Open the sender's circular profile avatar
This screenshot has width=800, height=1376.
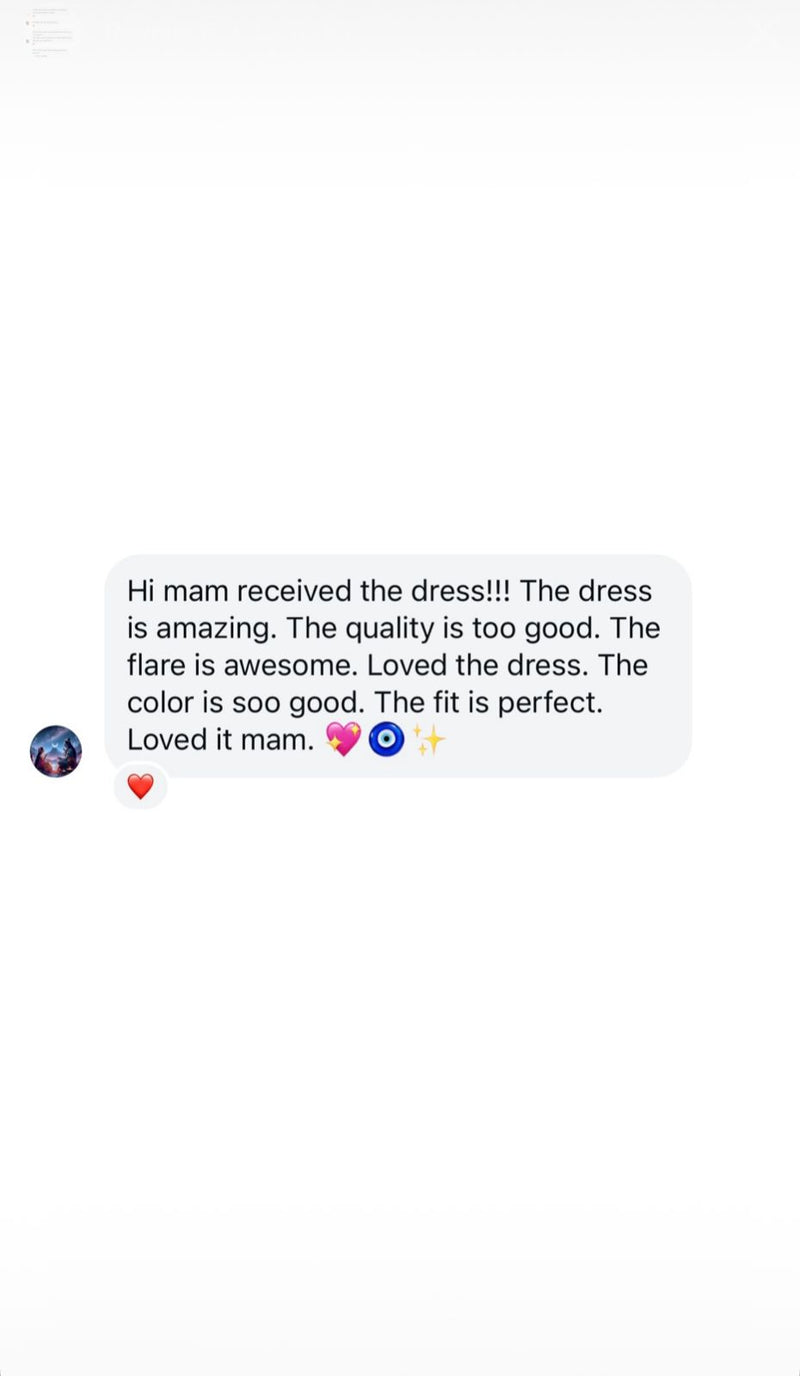point(56,751)
